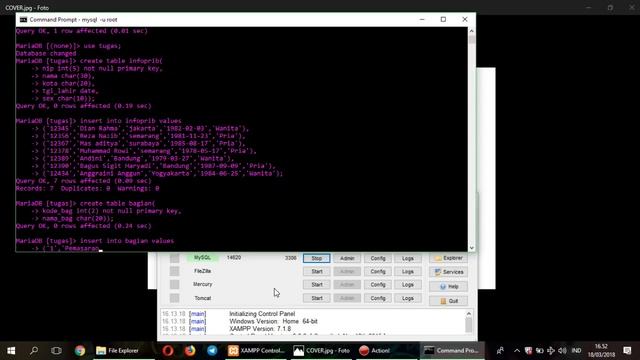640x360 pixels.
Task: Click the FileZilla module label
Action: pos(202,271)
